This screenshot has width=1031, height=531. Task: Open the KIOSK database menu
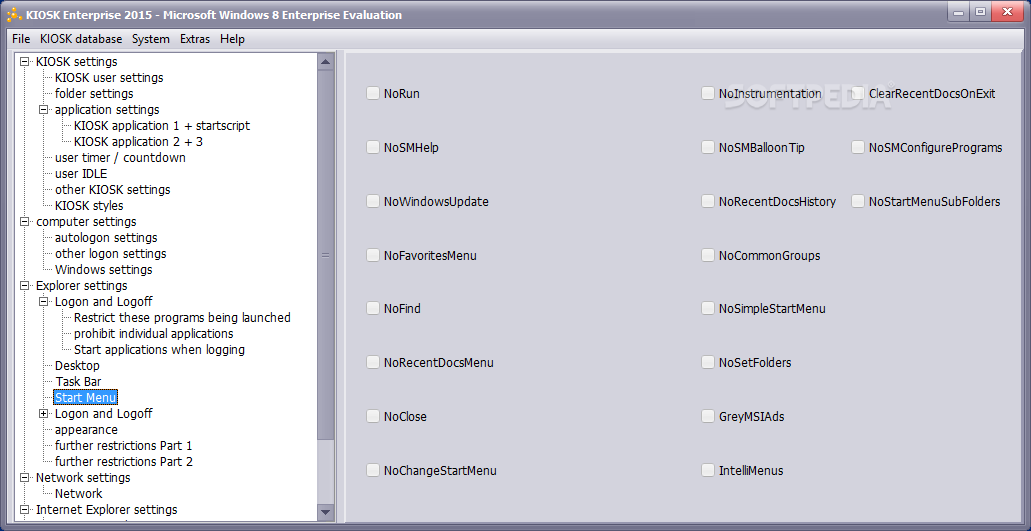[81, 39]
